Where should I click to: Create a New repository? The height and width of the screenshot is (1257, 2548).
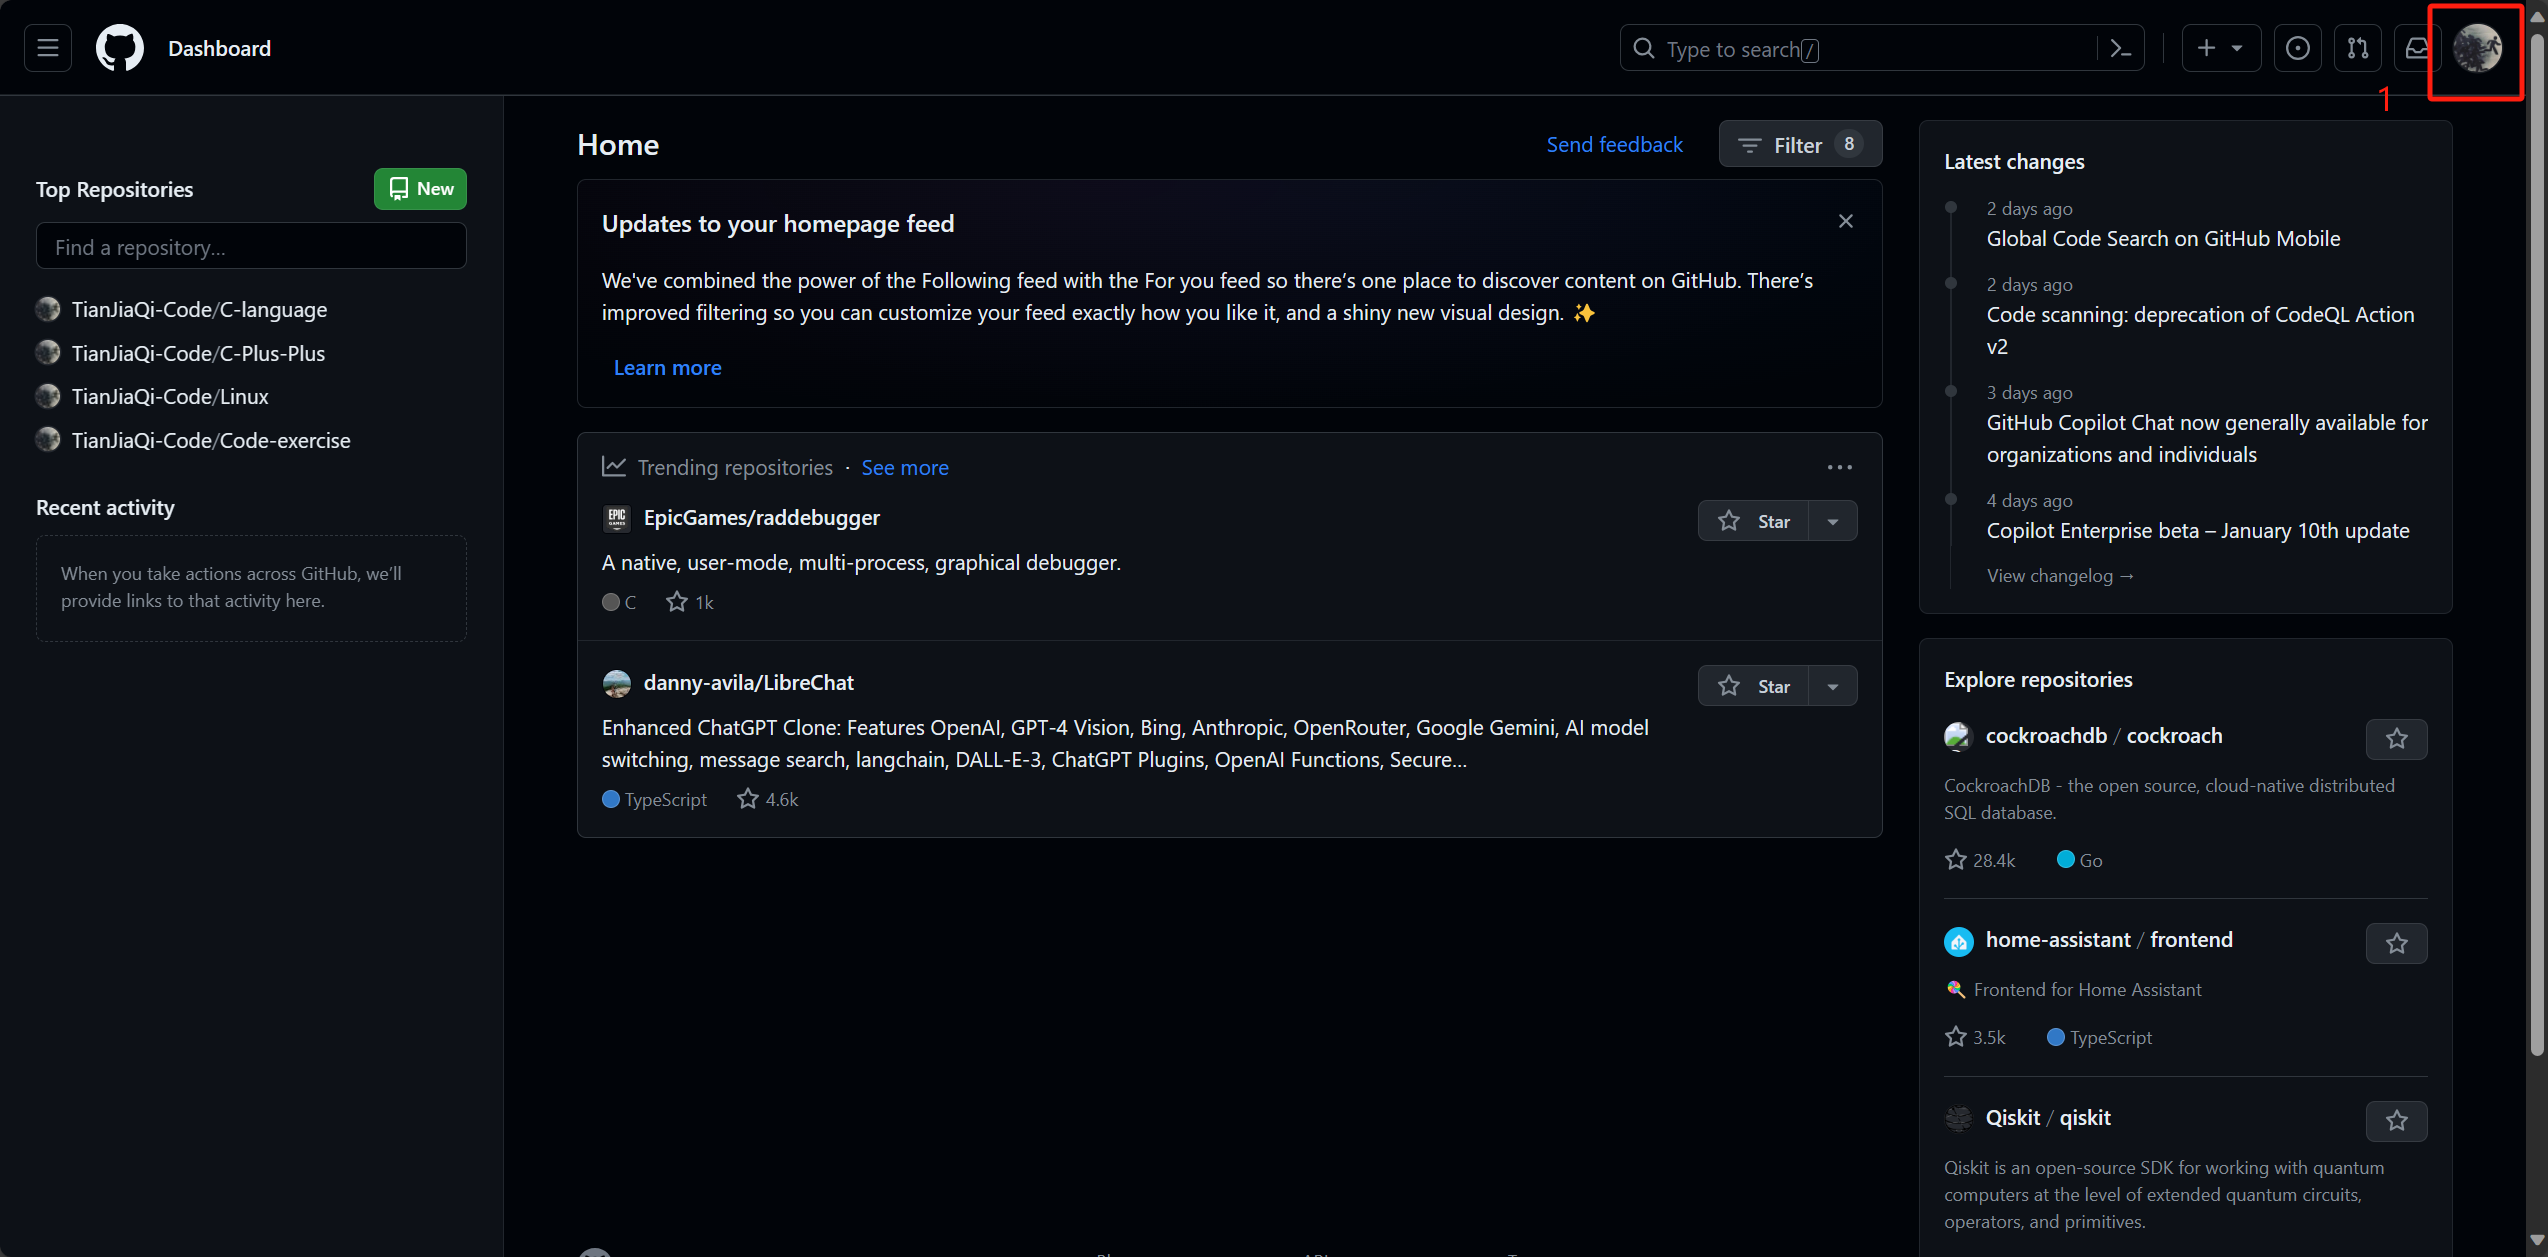420,189
